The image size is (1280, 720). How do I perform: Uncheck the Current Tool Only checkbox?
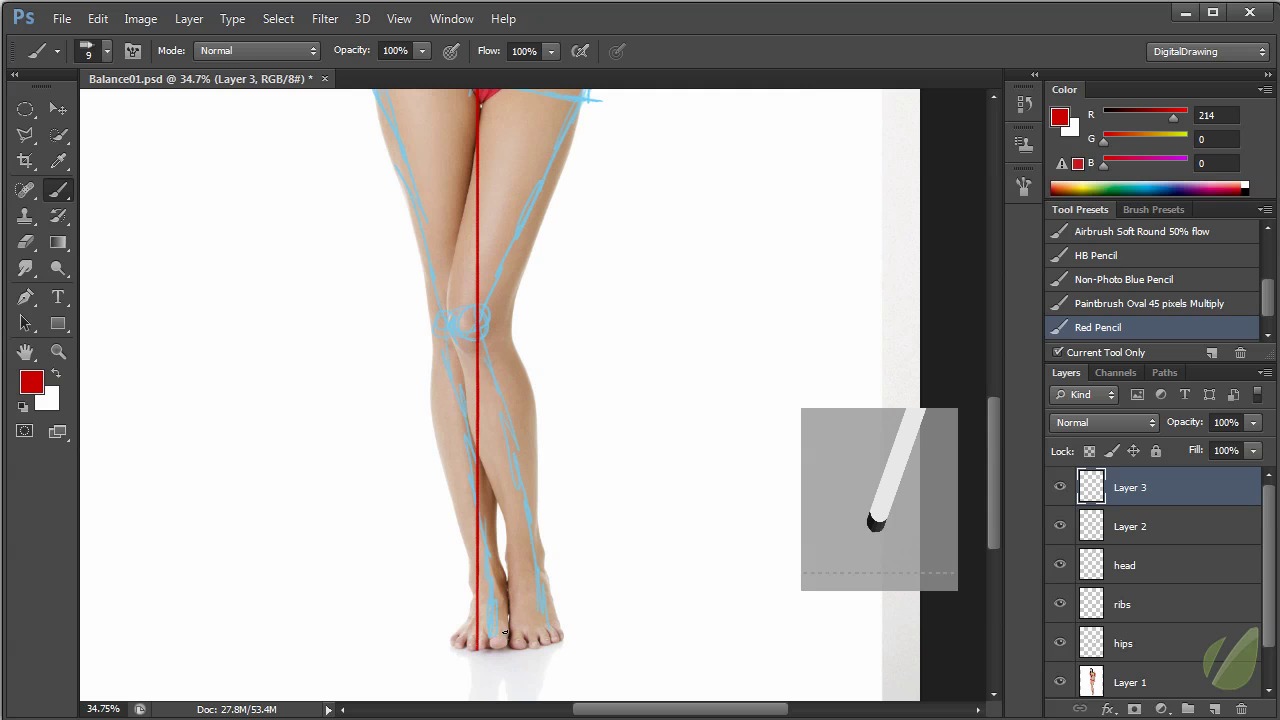tap(1058, 352)
